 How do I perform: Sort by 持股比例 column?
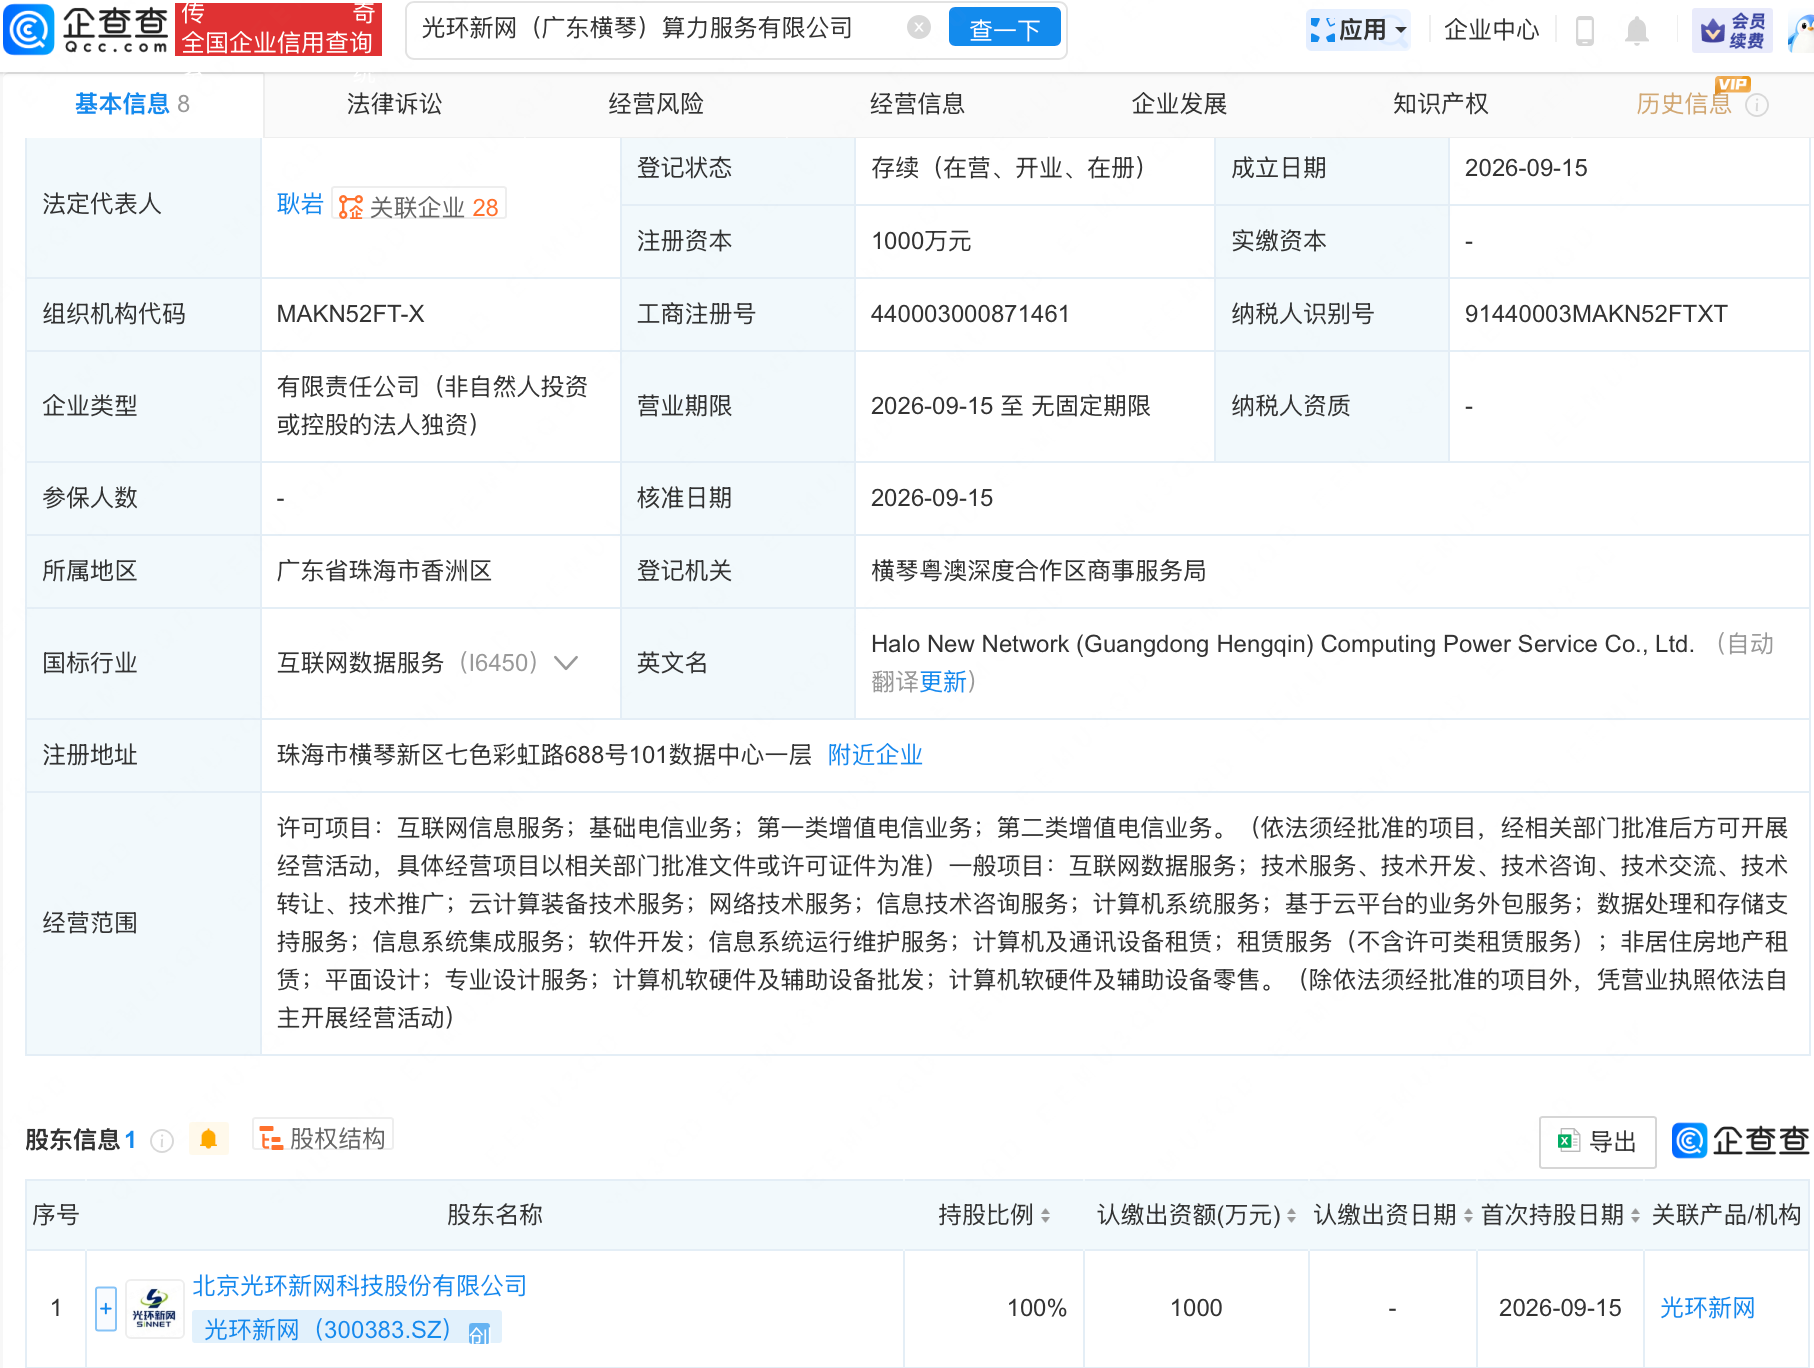994,1215
